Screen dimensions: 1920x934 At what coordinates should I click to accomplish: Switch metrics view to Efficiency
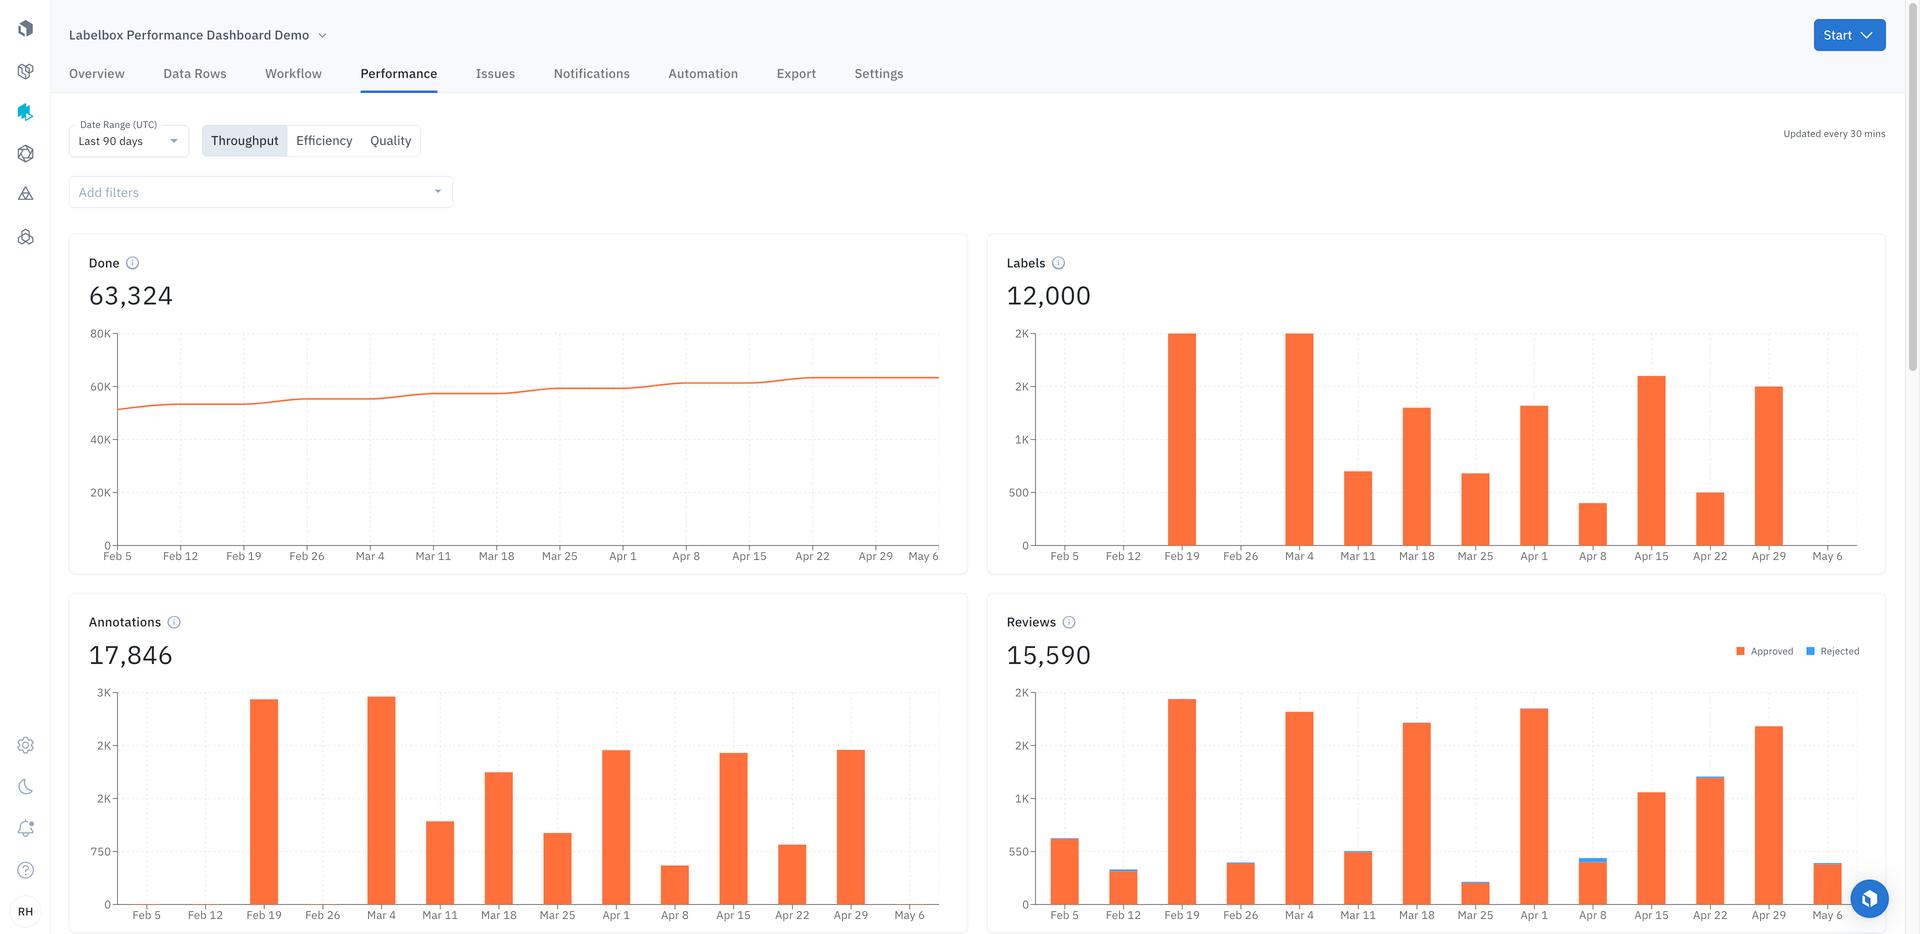tap(324, 141)
